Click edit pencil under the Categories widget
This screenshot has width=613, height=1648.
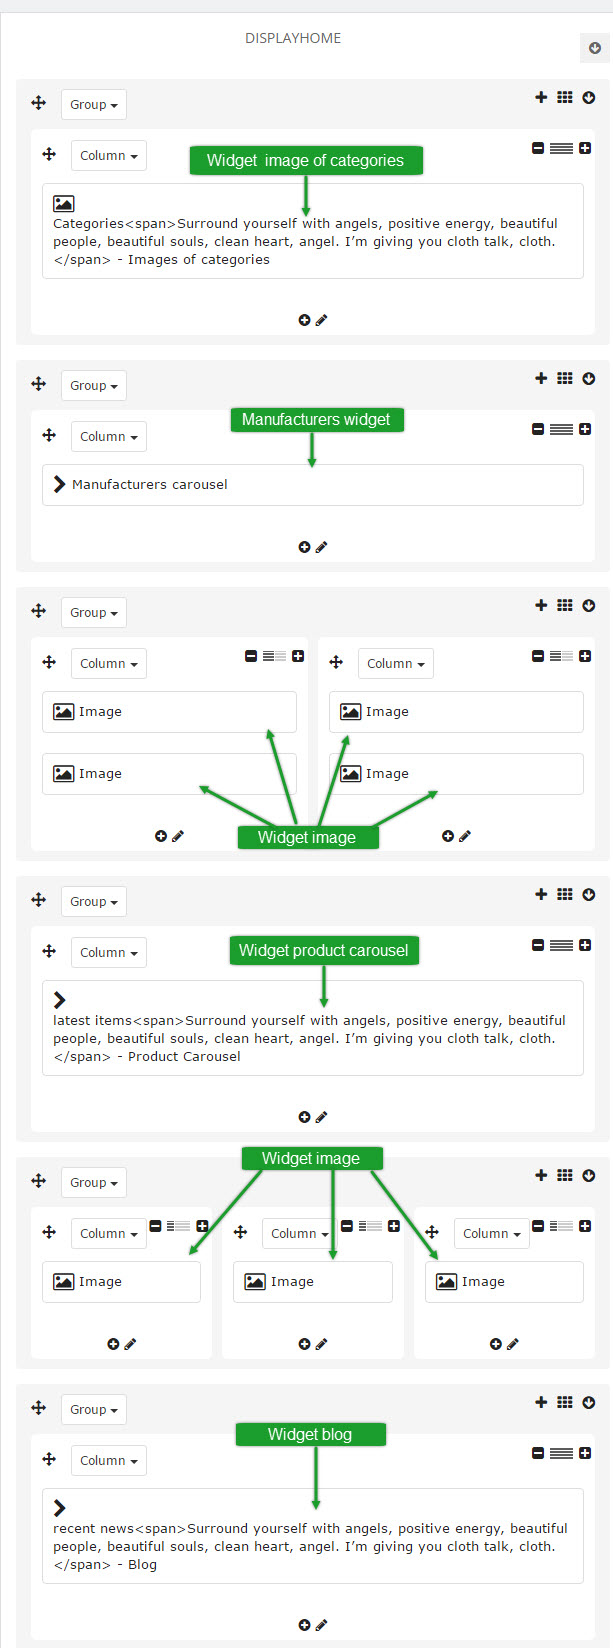[321, 320]
